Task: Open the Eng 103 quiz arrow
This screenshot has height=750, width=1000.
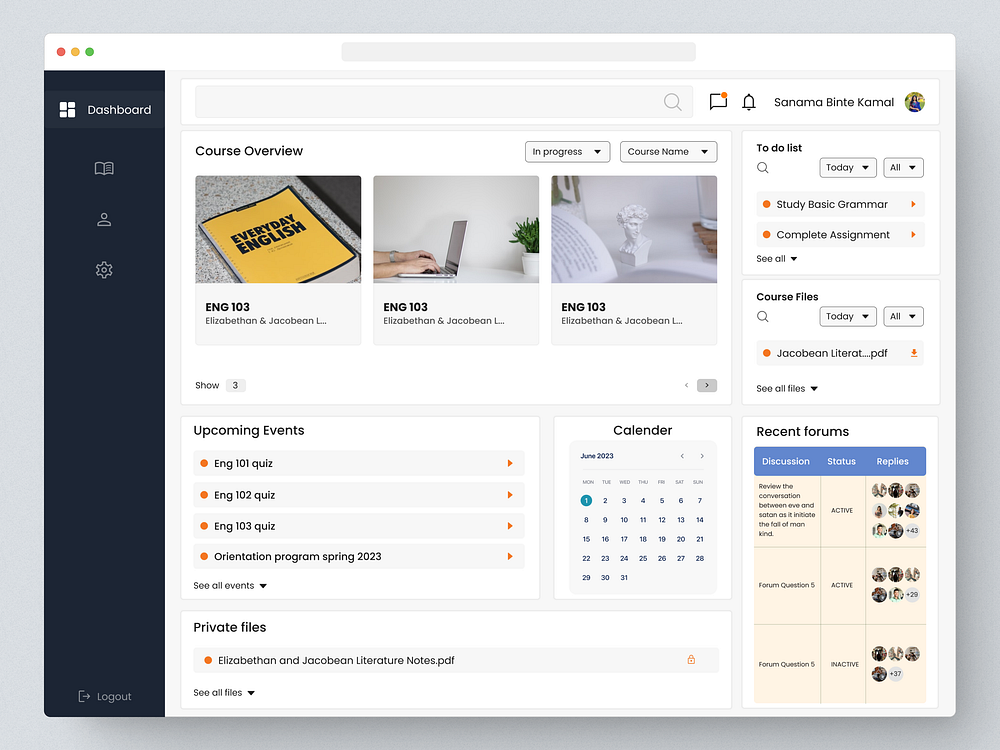Action: (x=510, y=526)
